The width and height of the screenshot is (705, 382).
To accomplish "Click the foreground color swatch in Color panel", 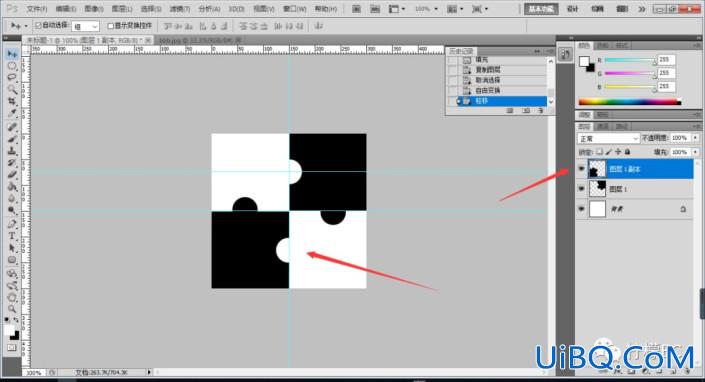I will pyautogui.click(x=584, y=62).
